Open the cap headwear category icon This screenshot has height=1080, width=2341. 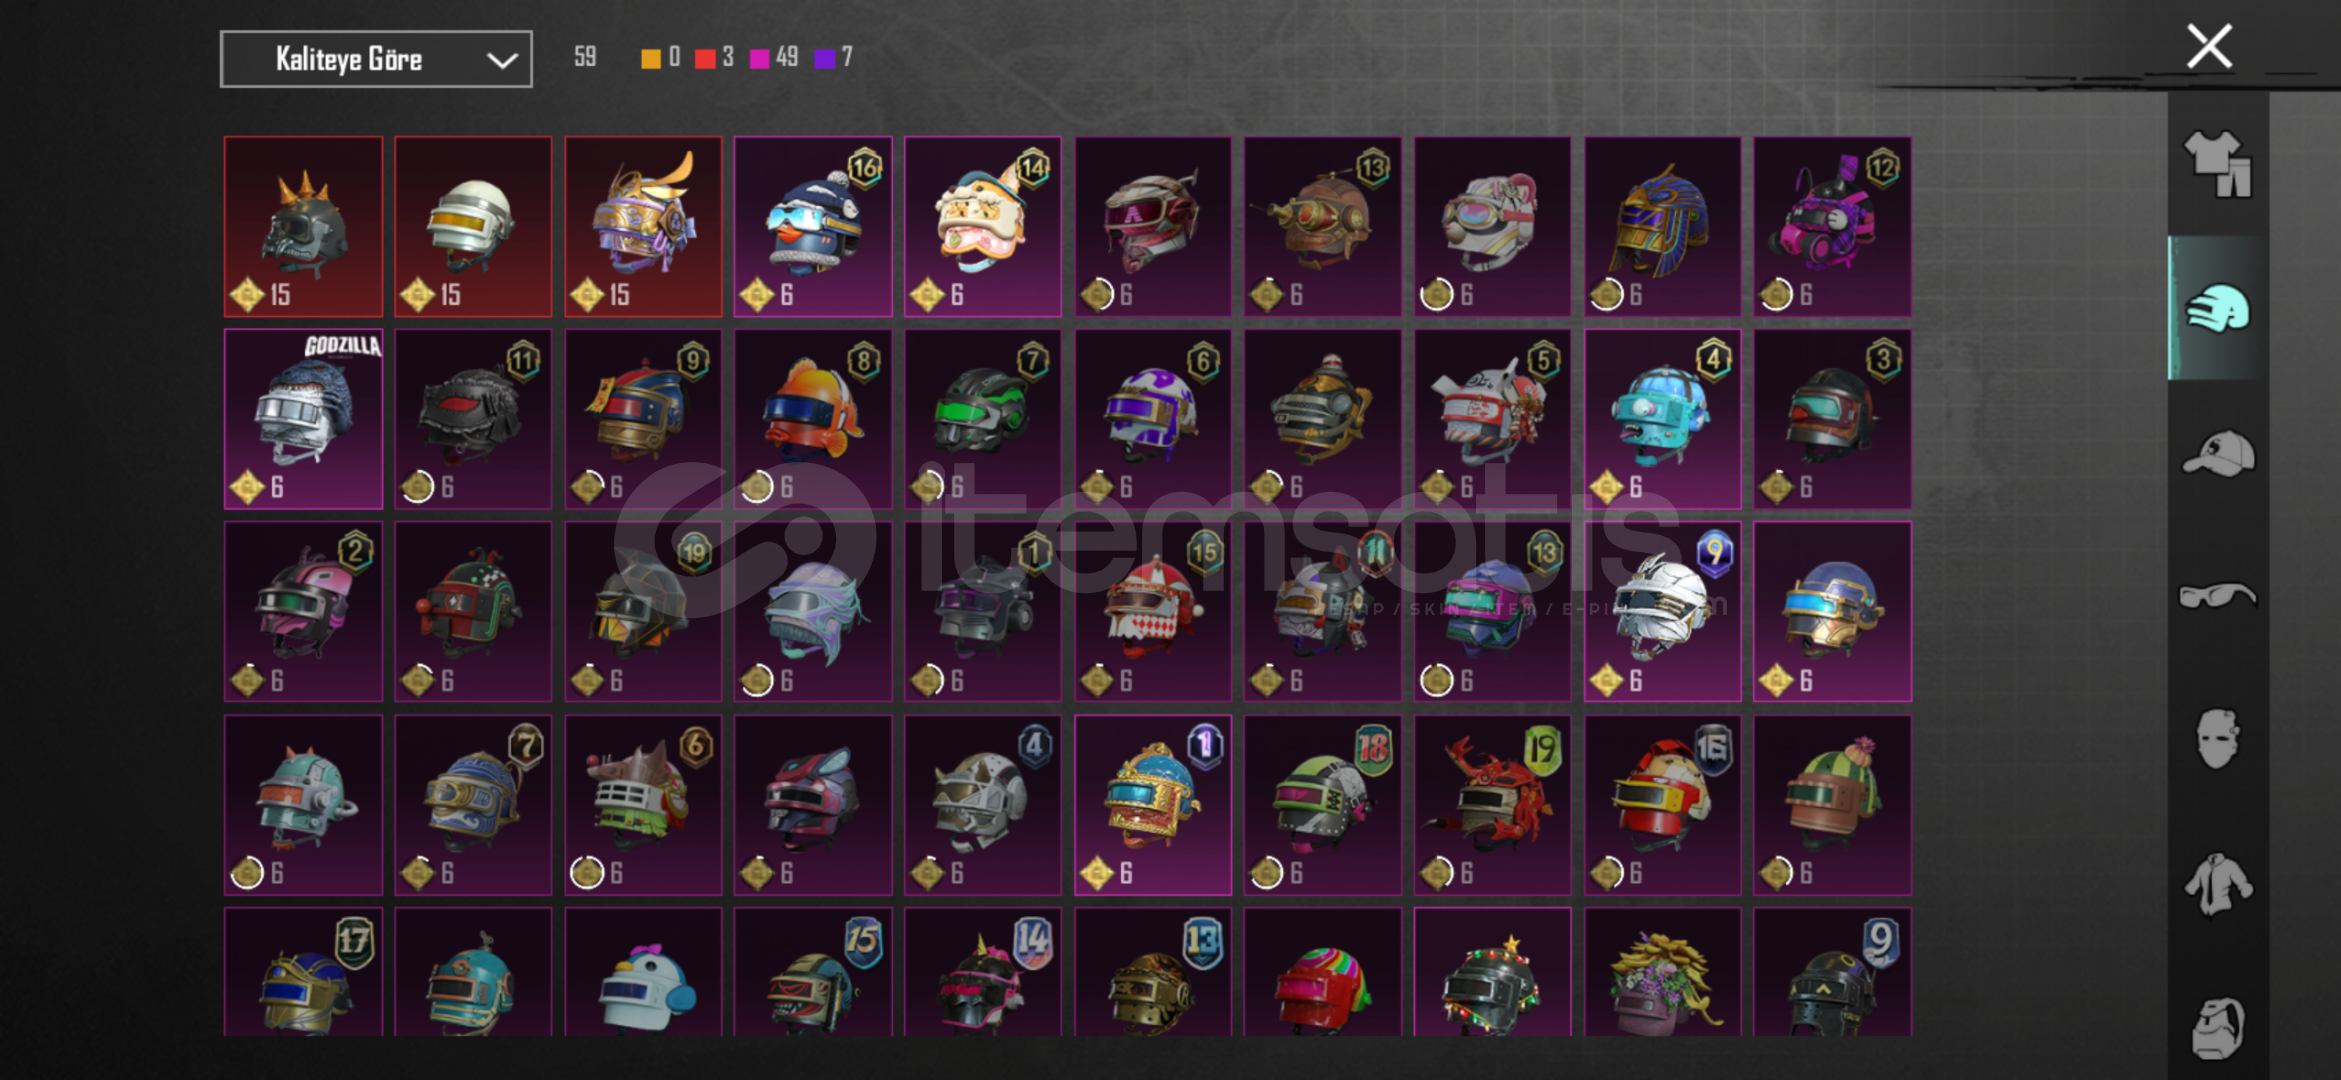click(2217, 453)
